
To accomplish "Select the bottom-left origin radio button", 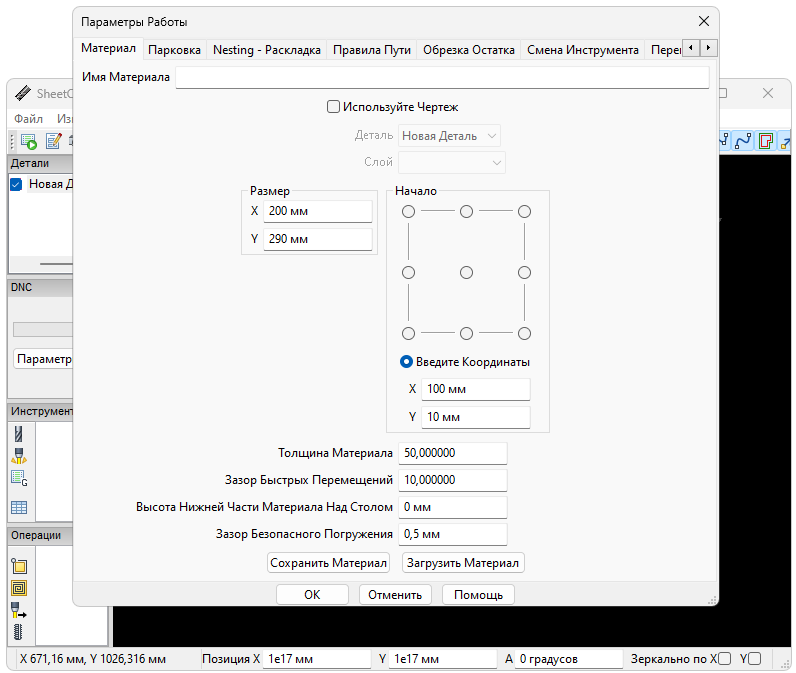I will pyautogui.click(x=408, y=333).
